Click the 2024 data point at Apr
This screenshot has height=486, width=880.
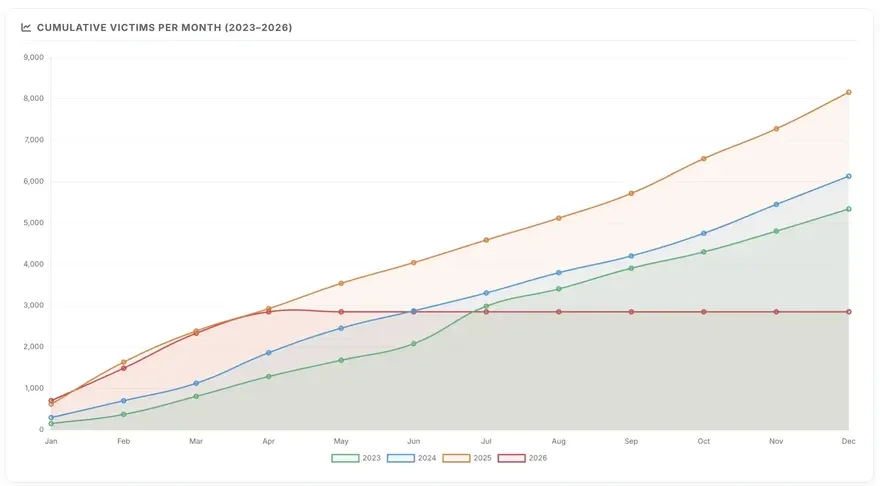(269, 352)
